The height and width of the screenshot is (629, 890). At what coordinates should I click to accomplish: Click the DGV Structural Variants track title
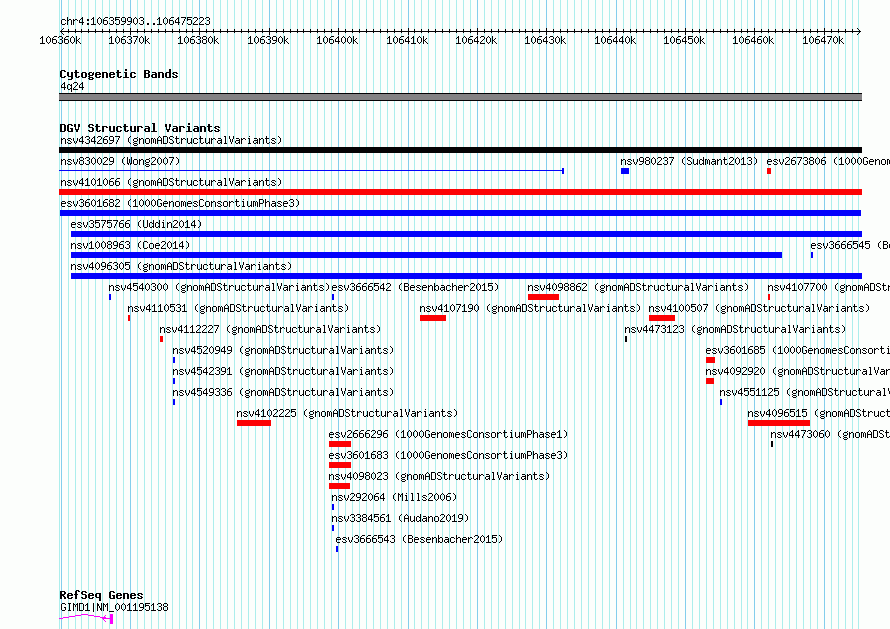click(x=140, y=128)
